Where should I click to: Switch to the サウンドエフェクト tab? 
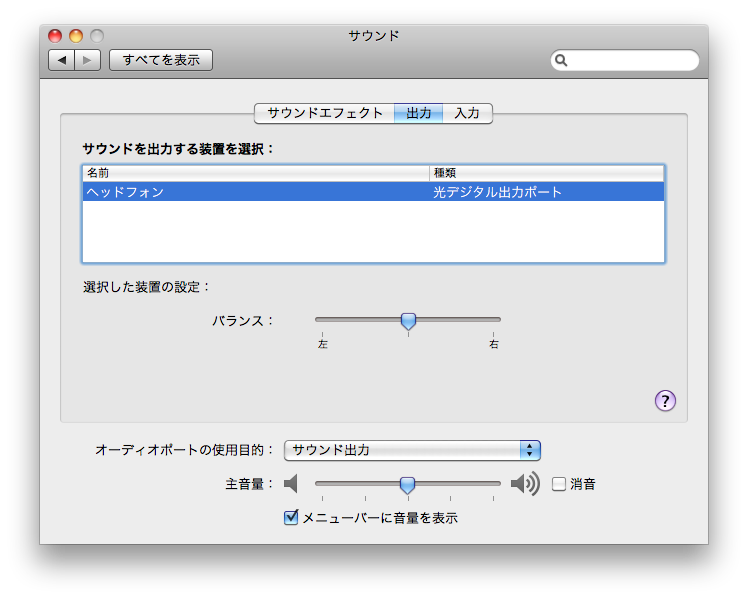click(x=325, y=113)
